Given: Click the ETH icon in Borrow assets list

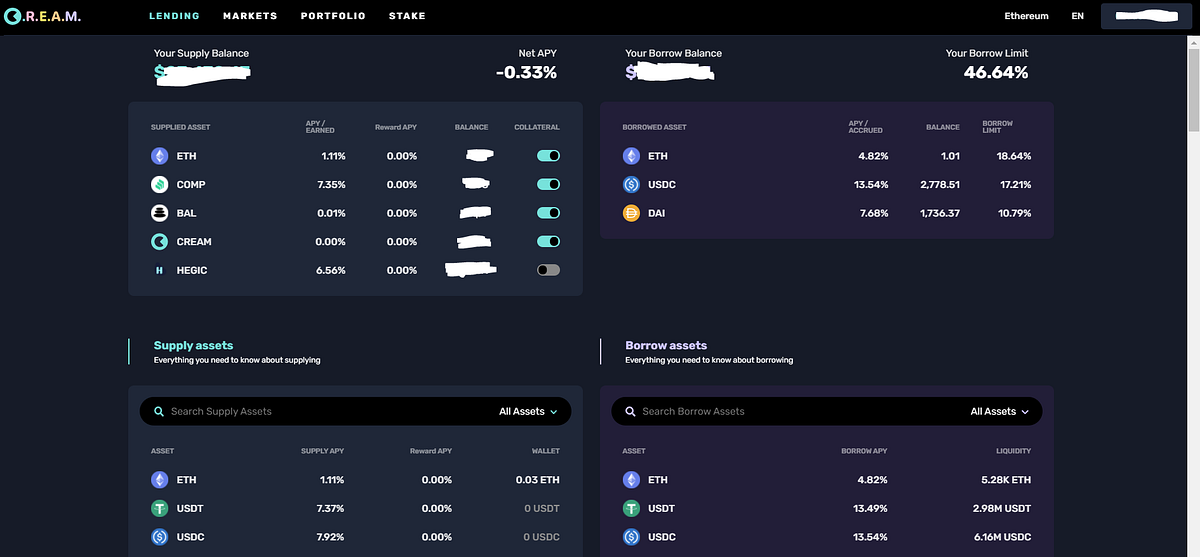Looking at the screenshot, I should pyautogui.click(x=631, y=480).
